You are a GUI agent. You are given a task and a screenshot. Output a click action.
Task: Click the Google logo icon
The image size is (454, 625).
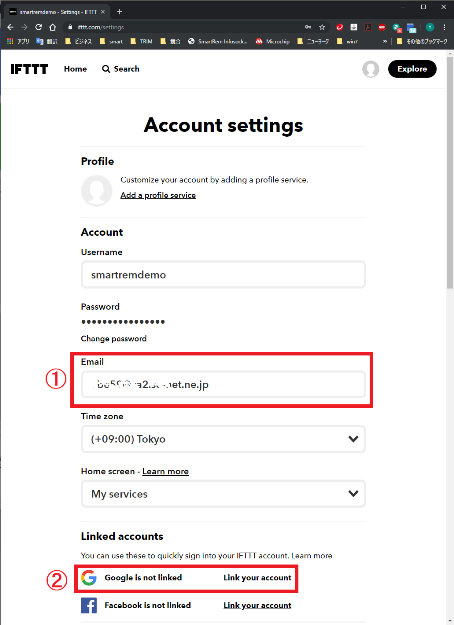(x=88, y=578)
